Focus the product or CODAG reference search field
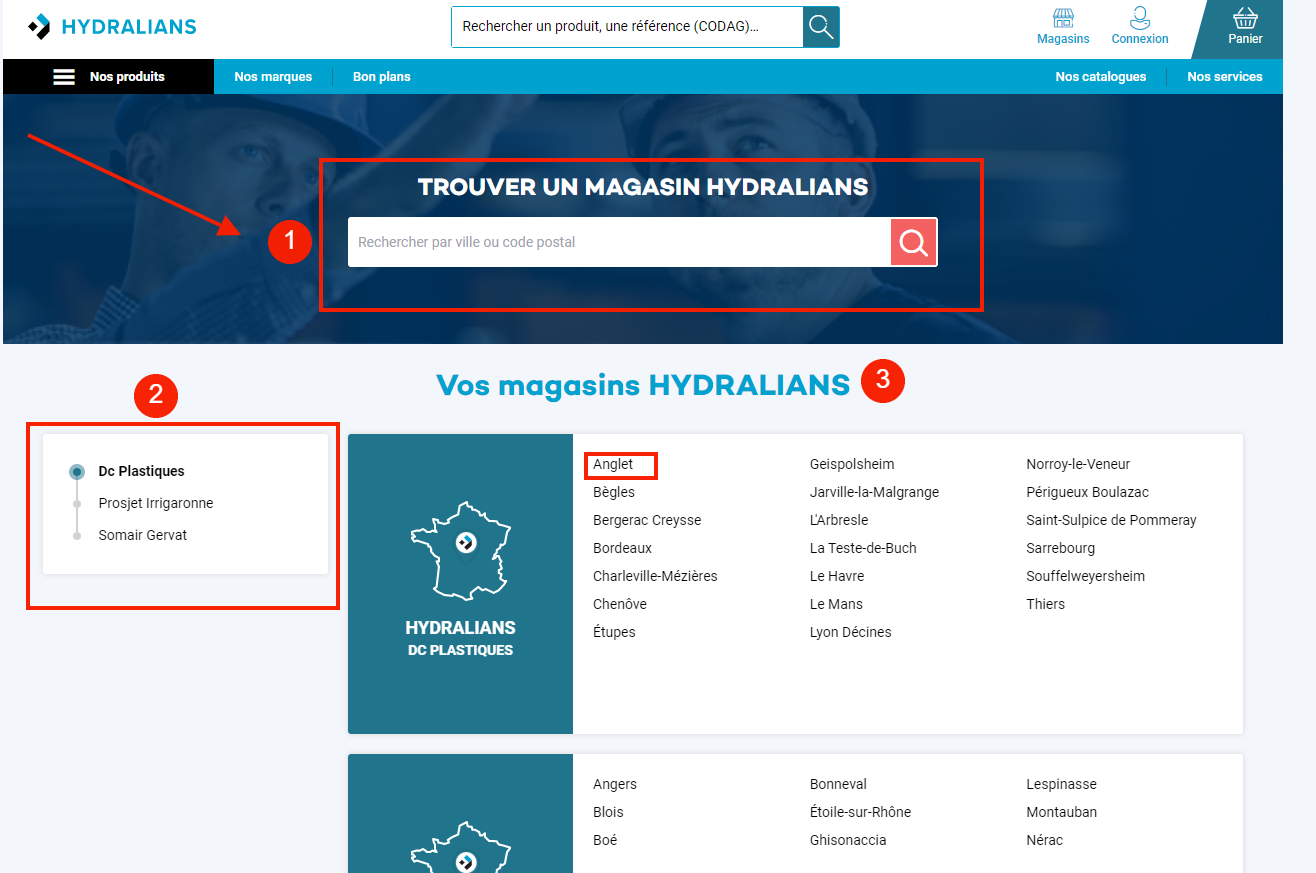Image resolution: width=1316 pixels, height=873 pixels. pos(627,27)
